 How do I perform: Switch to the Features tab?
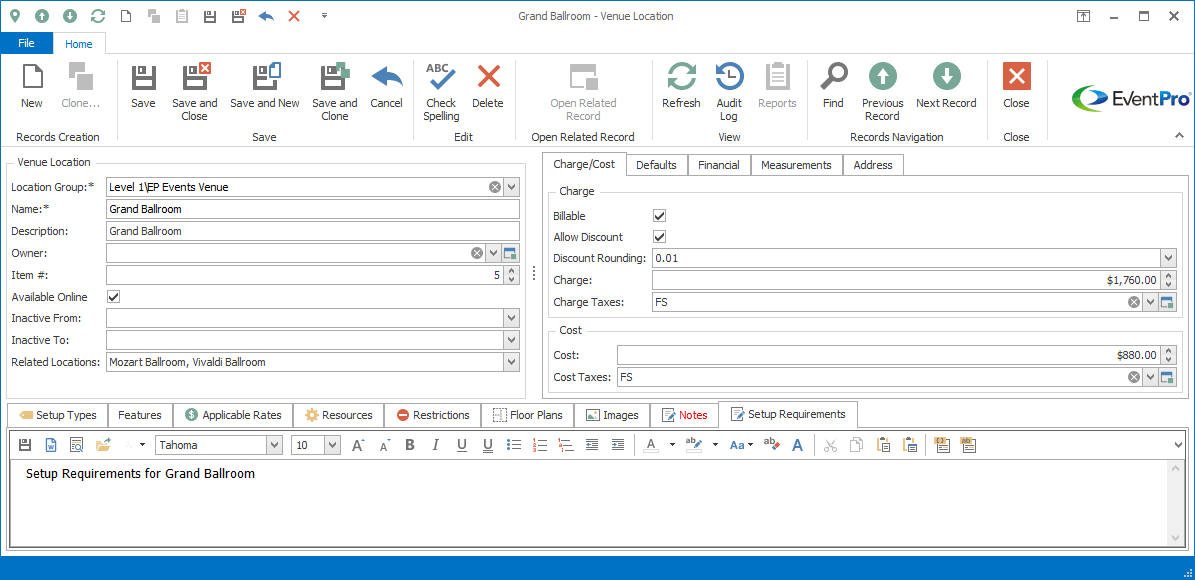click(140, 415)
